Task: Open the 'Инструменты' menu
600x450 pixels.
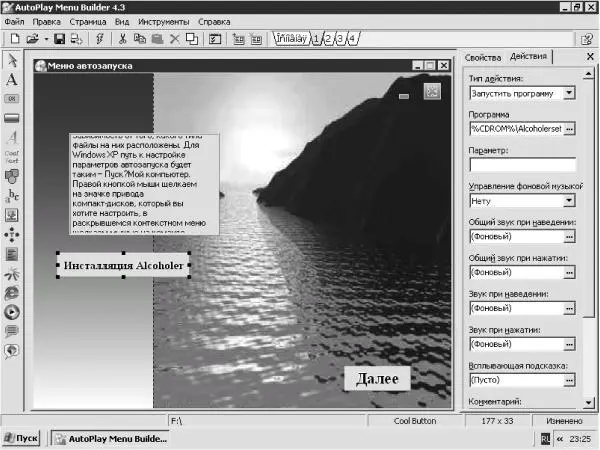Action: click(x=168, y=20)
